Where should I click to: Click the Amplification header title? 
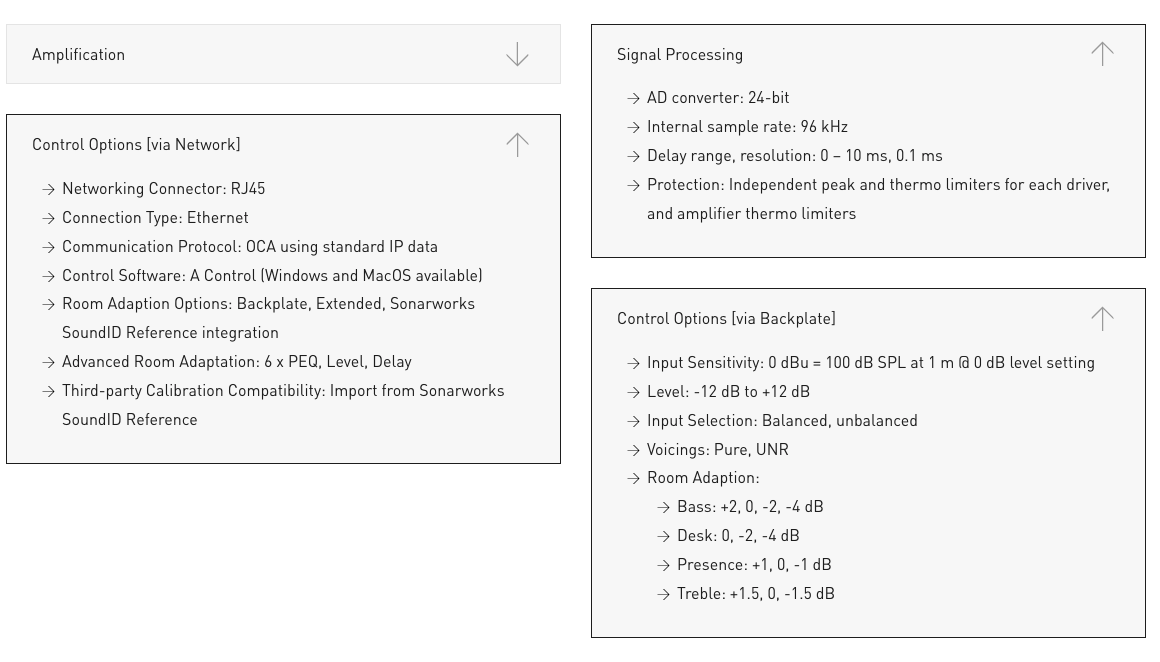pos(78,55)
